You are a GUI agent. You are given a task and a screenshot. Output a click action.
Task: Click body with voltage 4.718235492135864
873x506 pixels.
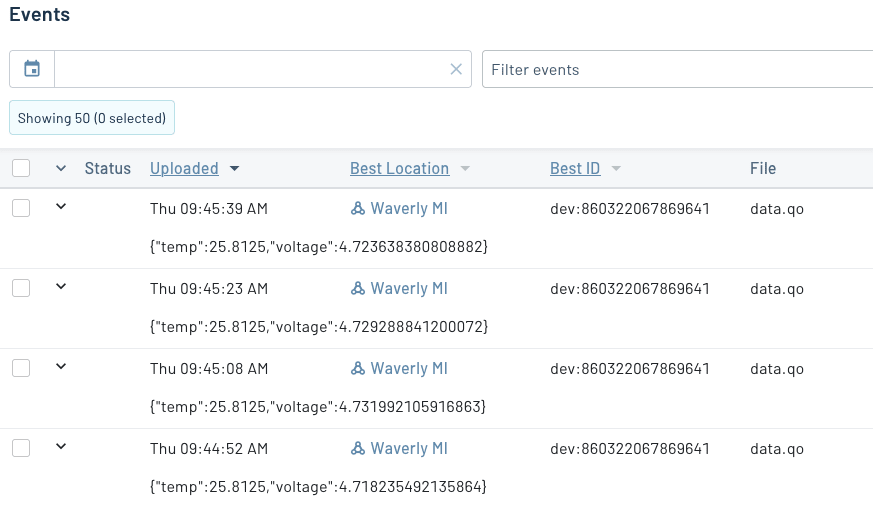point(318,487)
